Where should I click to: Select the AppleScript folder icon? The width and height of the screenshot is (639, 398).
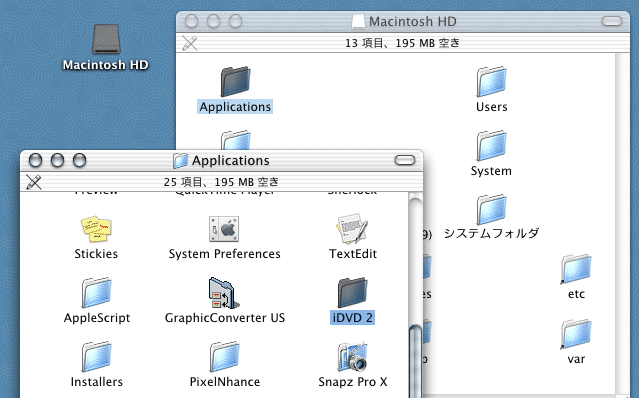[x=96, y=293]
